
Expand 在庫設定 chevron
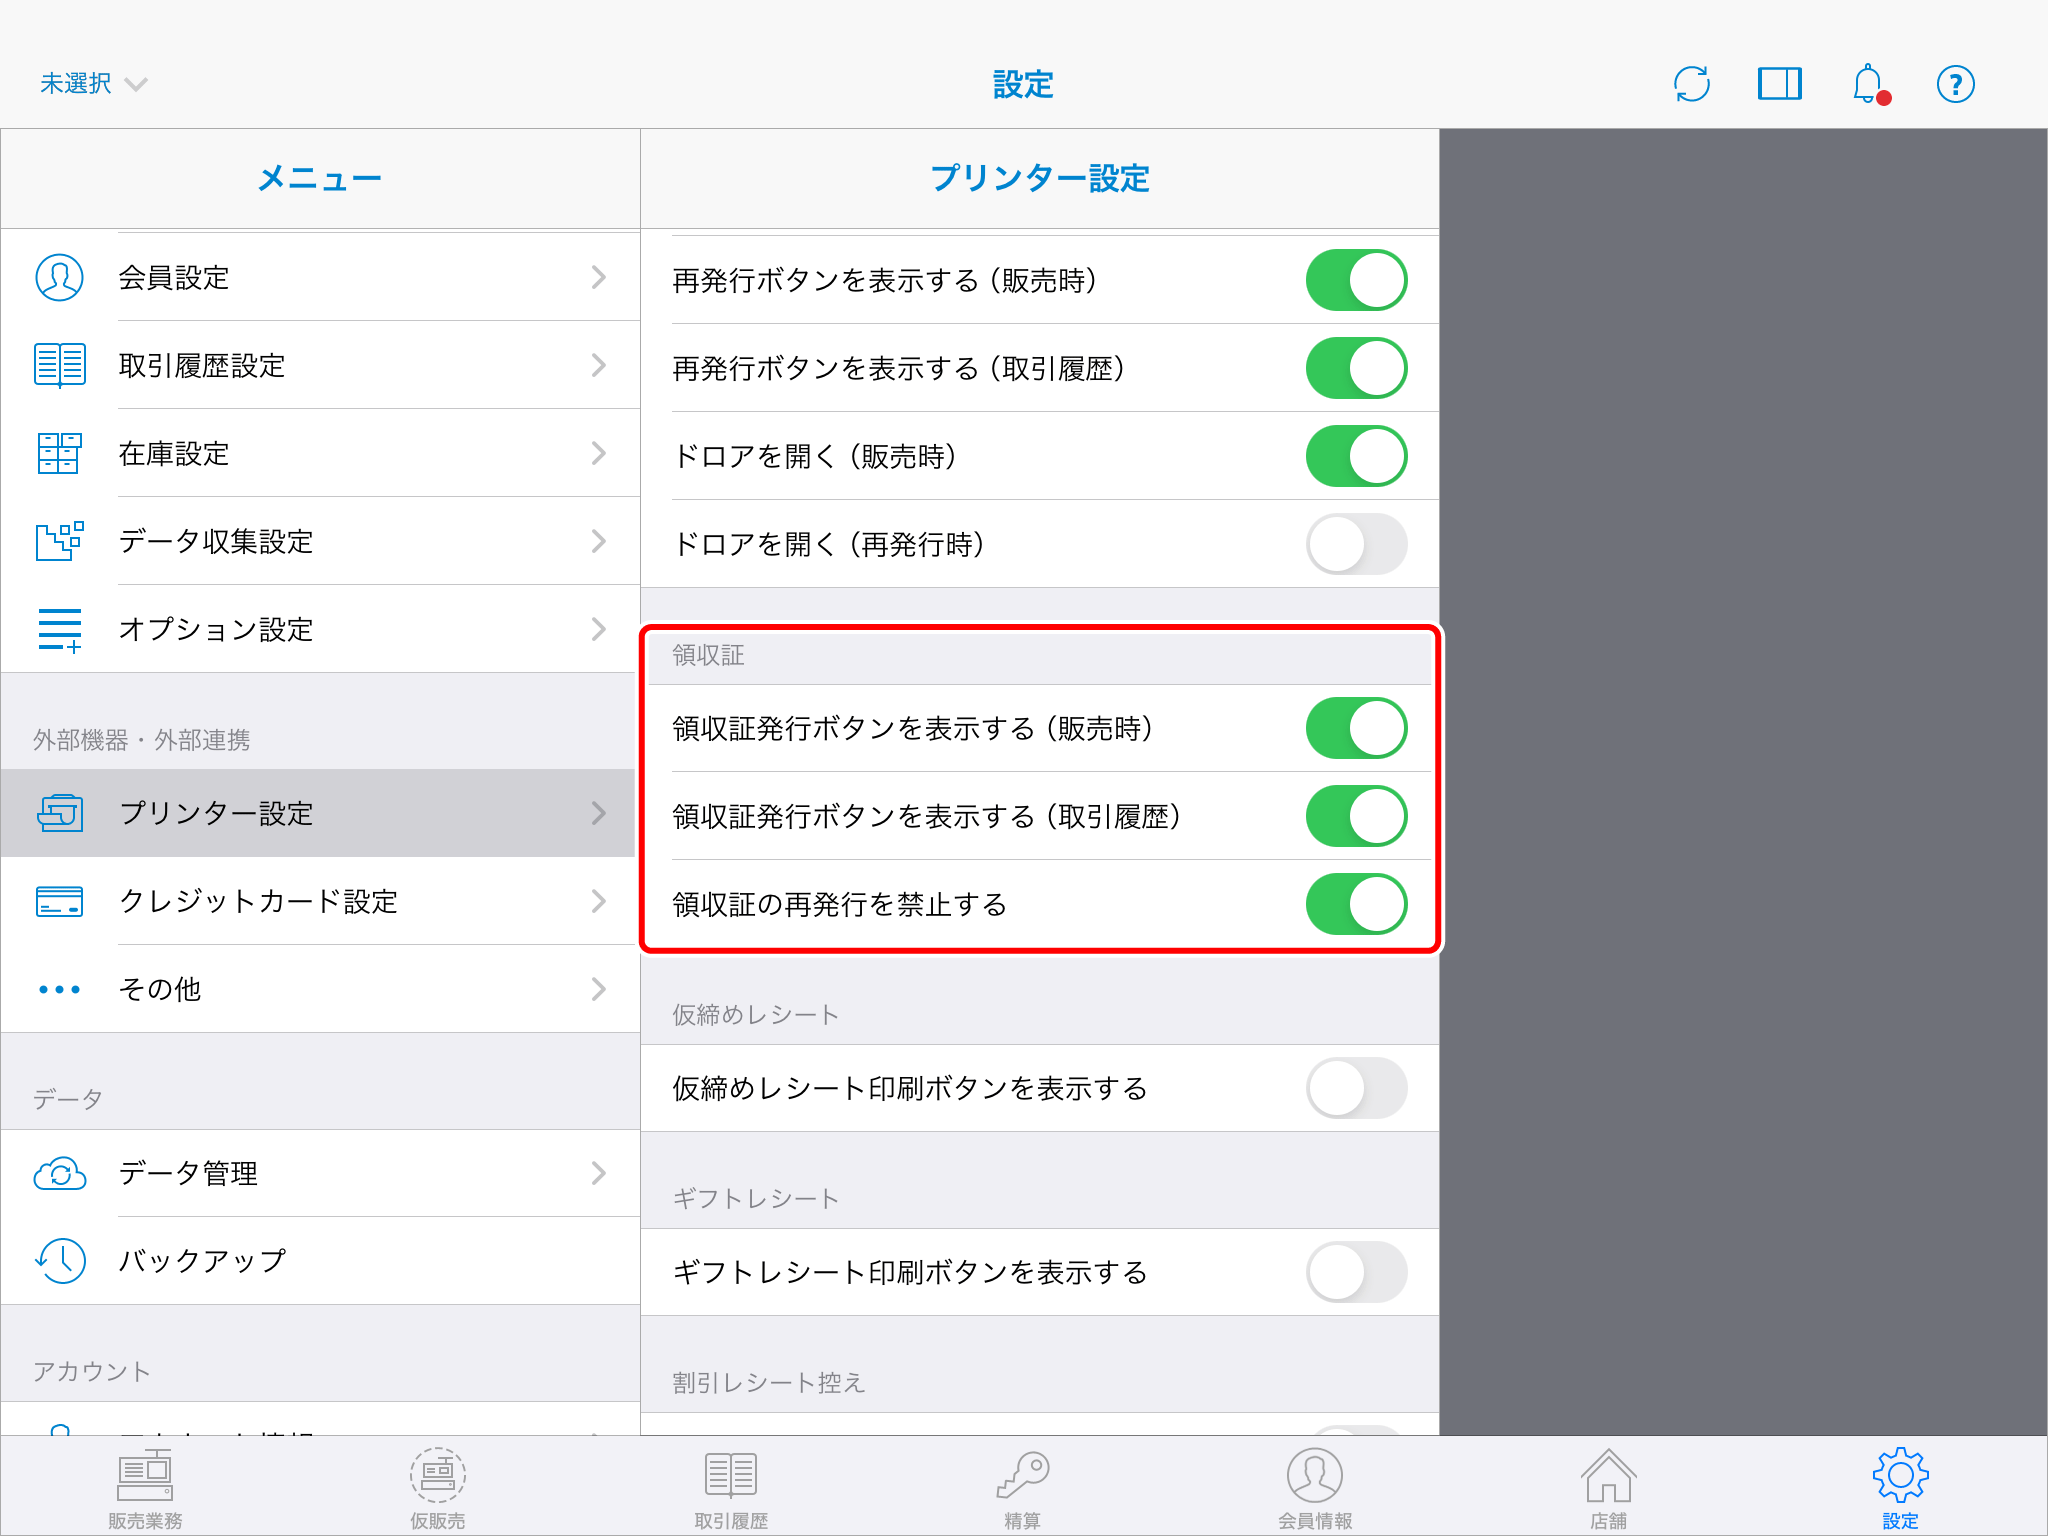coord(599,453)
